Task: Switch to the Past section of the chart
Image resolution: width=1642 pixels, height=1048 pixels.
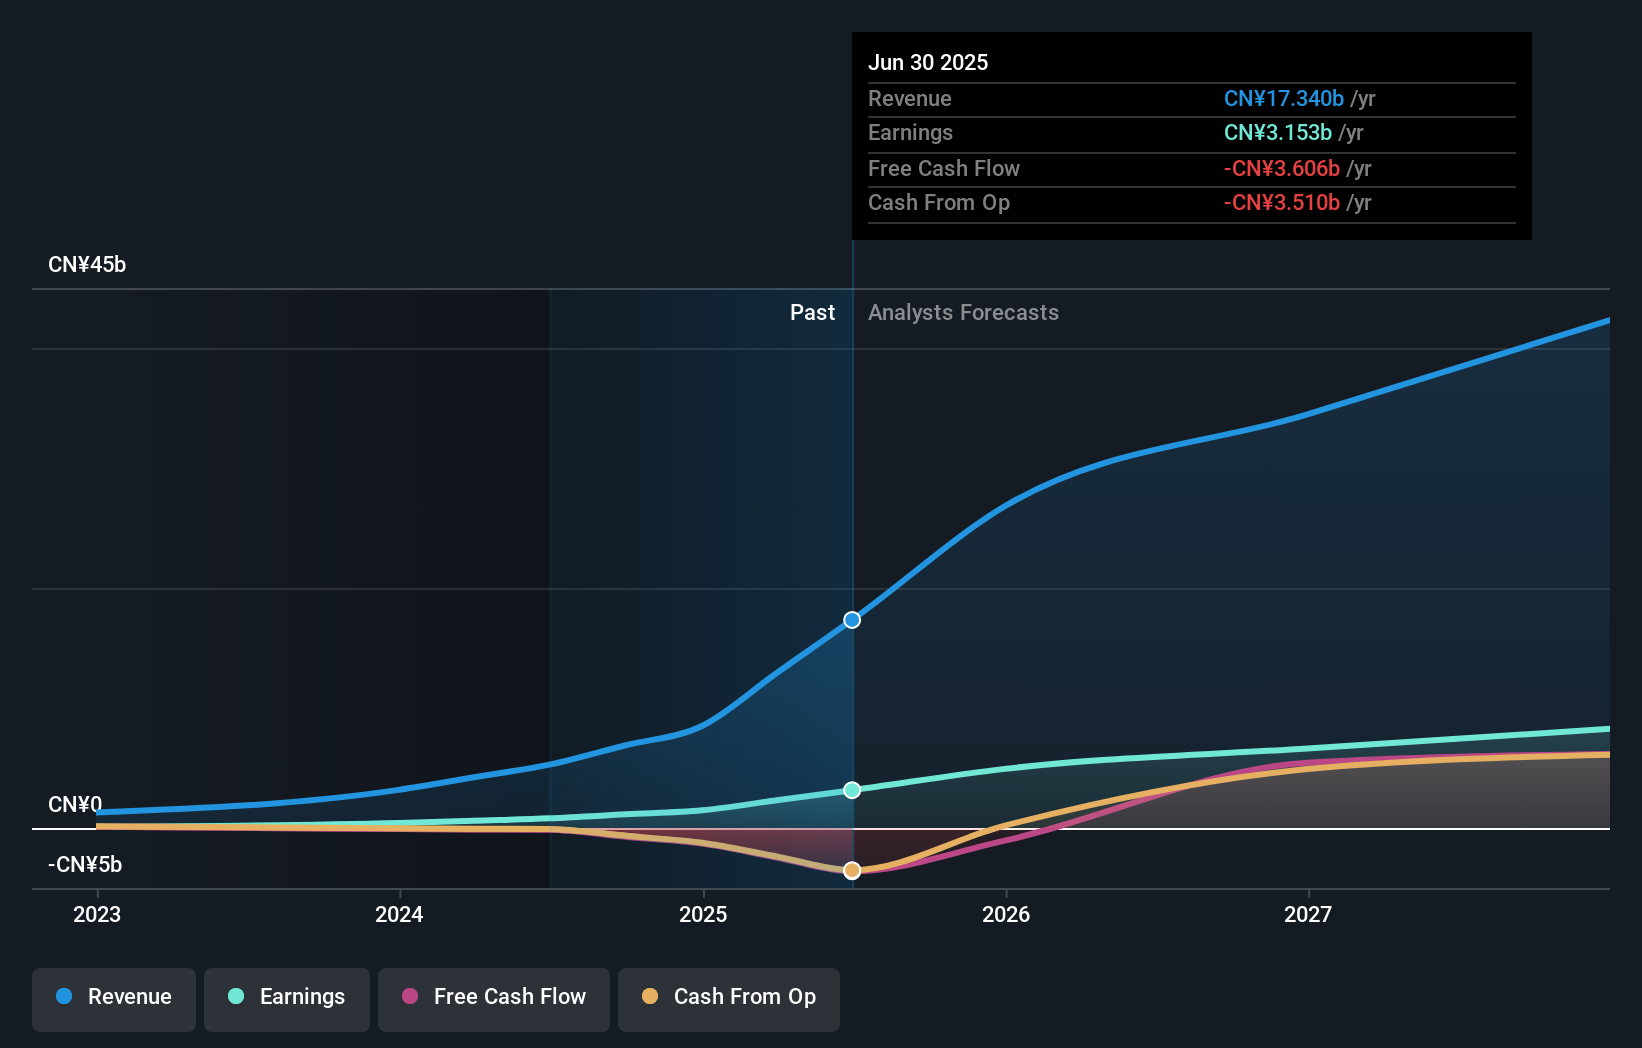Action: point(812,312)
